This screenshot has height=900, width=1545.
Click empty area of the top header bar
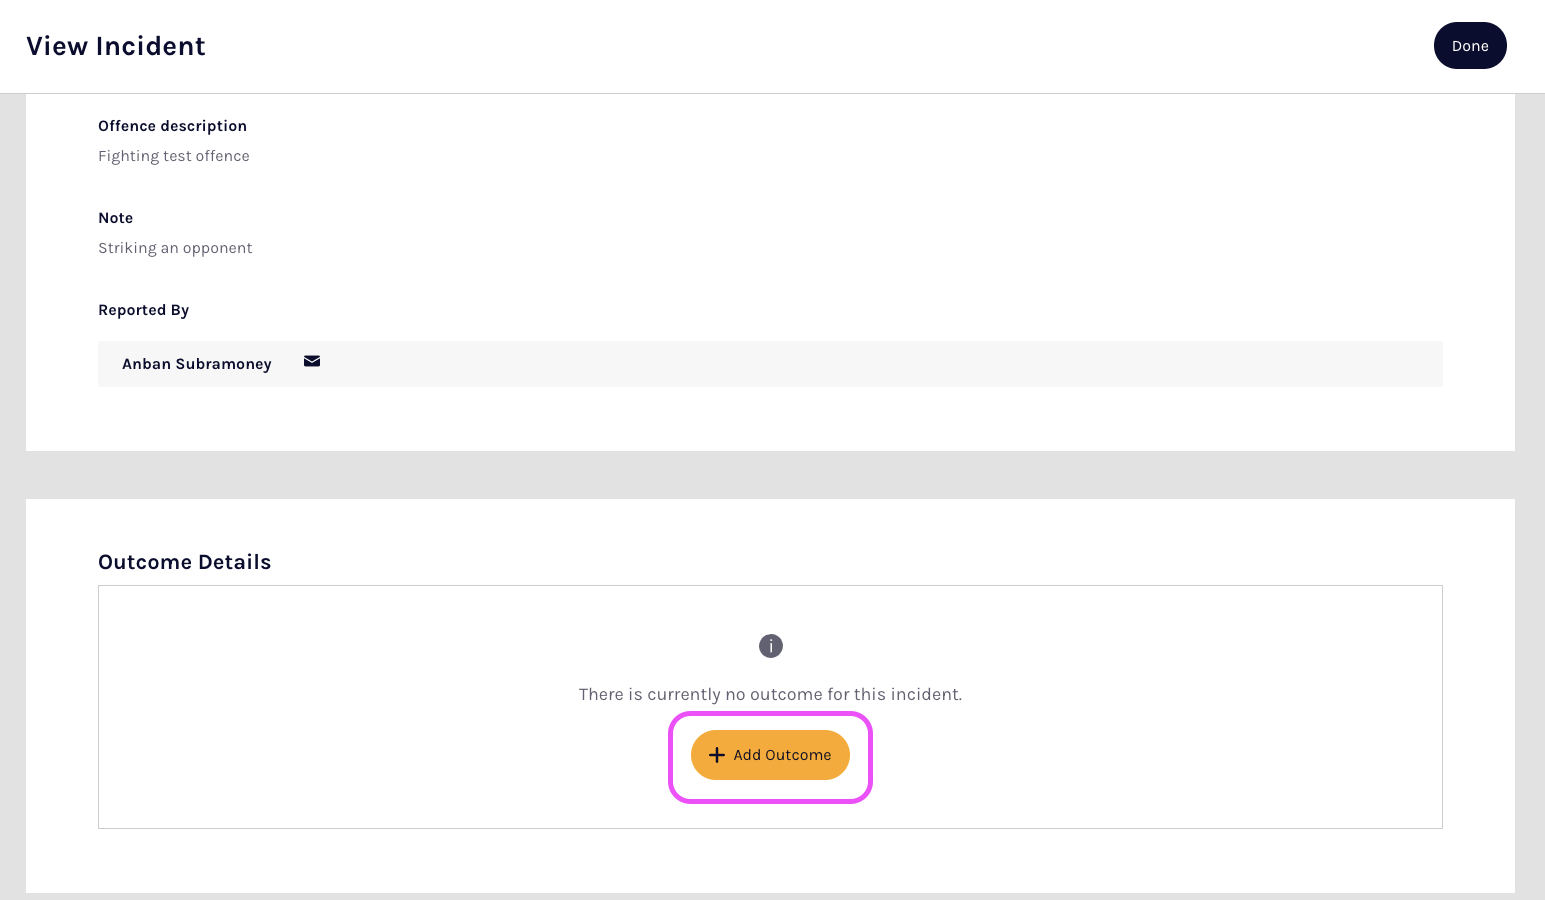tap(800, 46)
